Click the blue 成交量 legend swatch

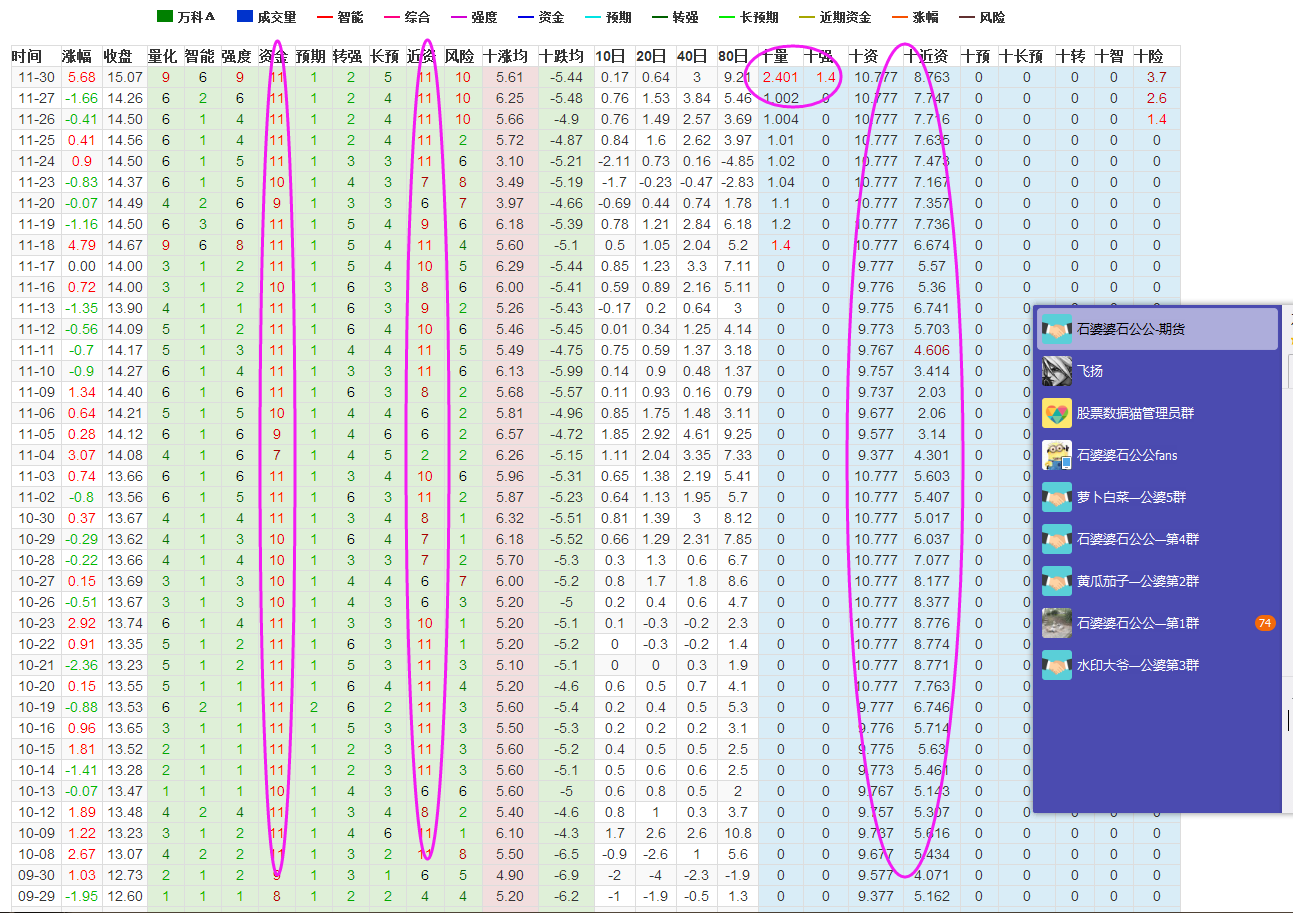pyautogui.click(x=245, y=17)
